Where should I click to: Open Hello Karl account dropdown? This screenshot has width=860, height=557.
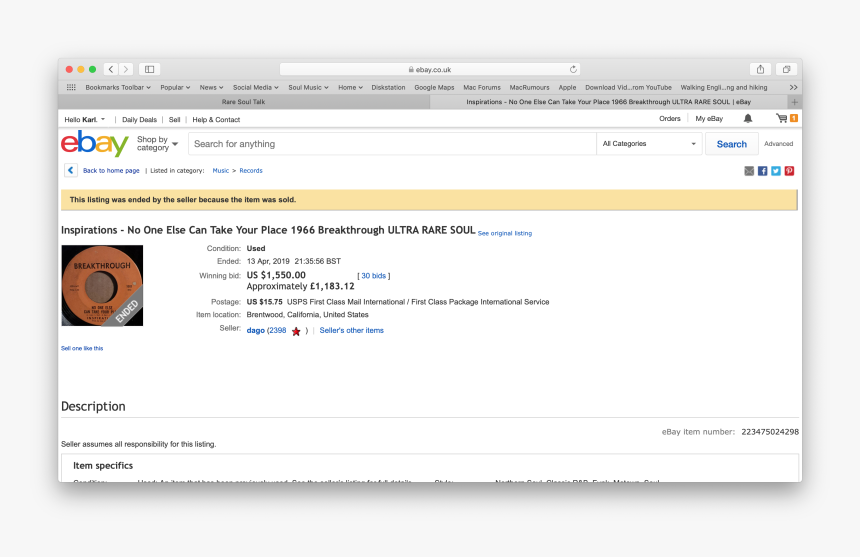[84, 120]
